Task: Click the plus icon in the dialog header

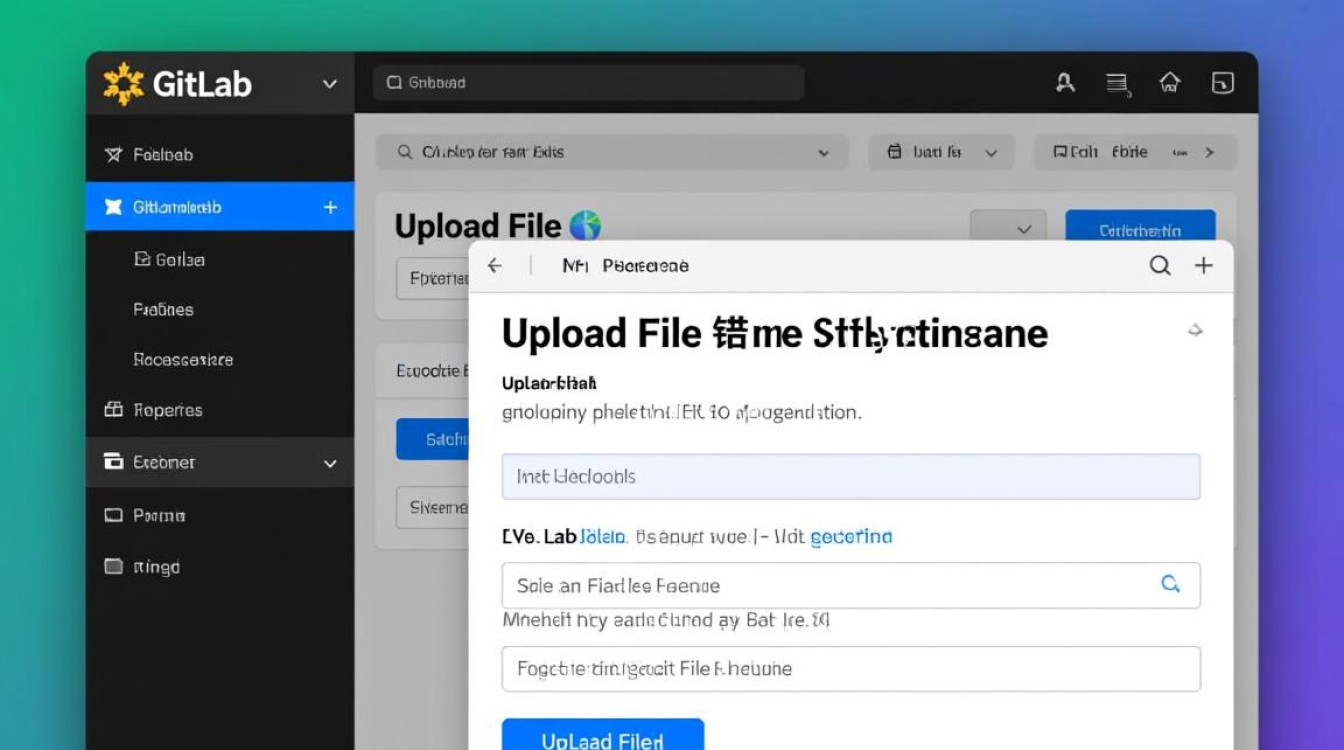Action: point(1204,265)
